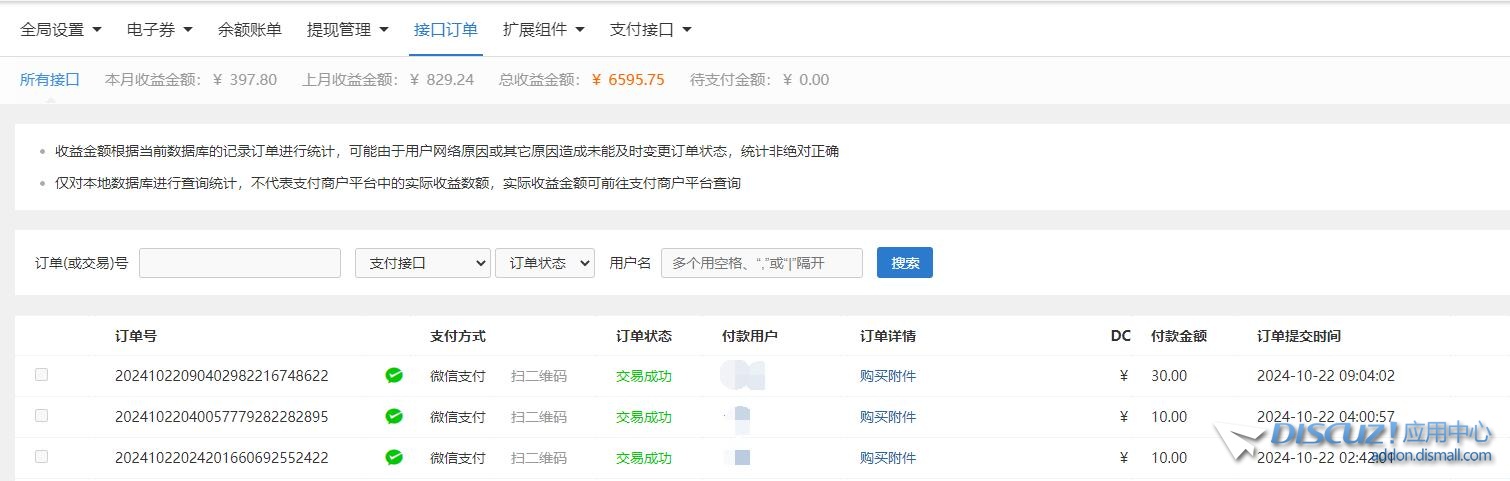Expand the 全局设置 menu

point(61,30)
